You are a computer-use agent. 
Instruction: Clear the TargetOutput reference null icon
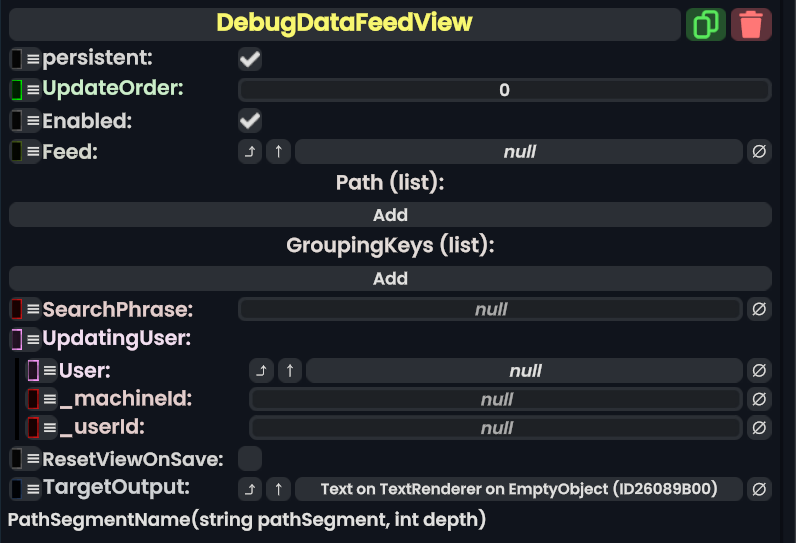pyautogui.click(x=759, y=489)
